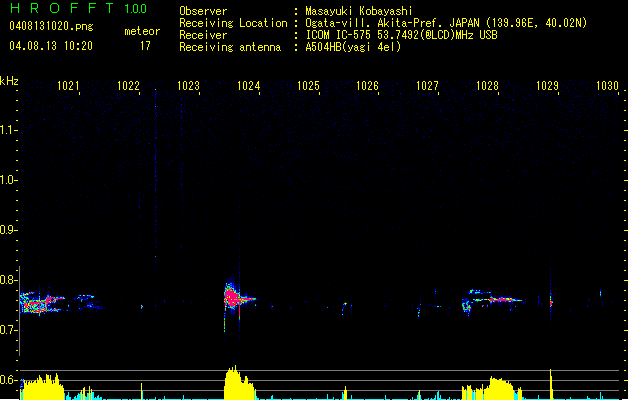This screenshot has height=400, width=629.
Task: Click the observer name Masayuki Kobayashi
Action: (x=359, y=11)
